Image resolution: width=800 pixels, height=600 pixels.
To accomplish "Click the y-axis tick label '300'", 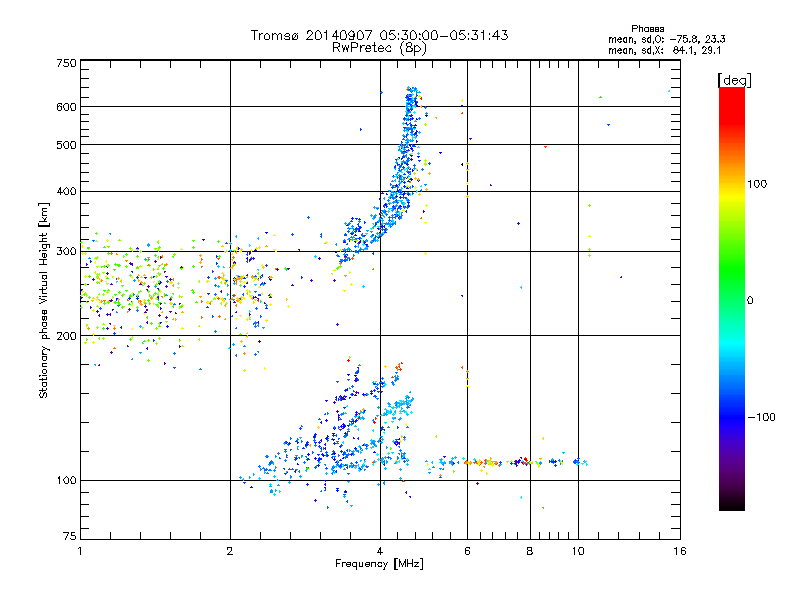I will (x=66, y=252).
